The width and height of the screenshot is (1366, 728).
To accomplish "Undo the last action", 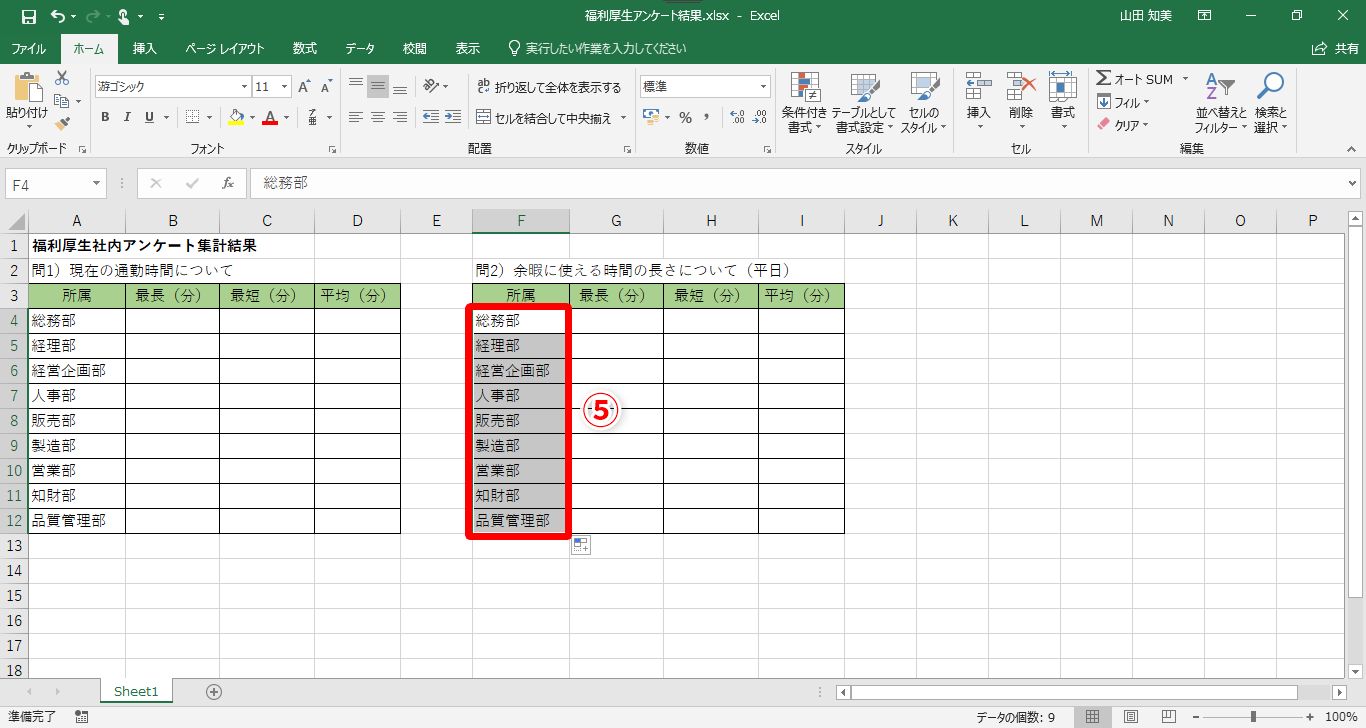I will [x=58, y=16].
